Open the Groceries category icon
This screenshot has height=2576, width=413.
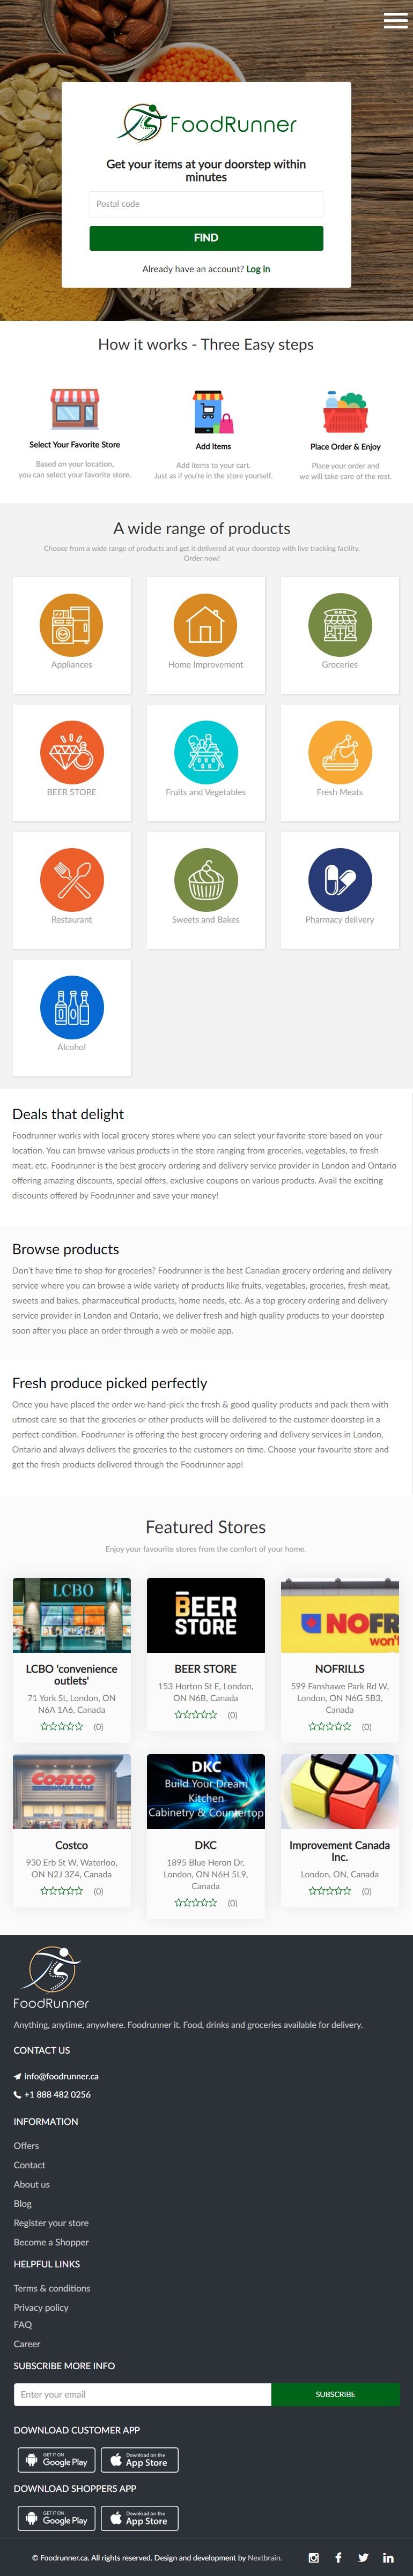(339, 625)
